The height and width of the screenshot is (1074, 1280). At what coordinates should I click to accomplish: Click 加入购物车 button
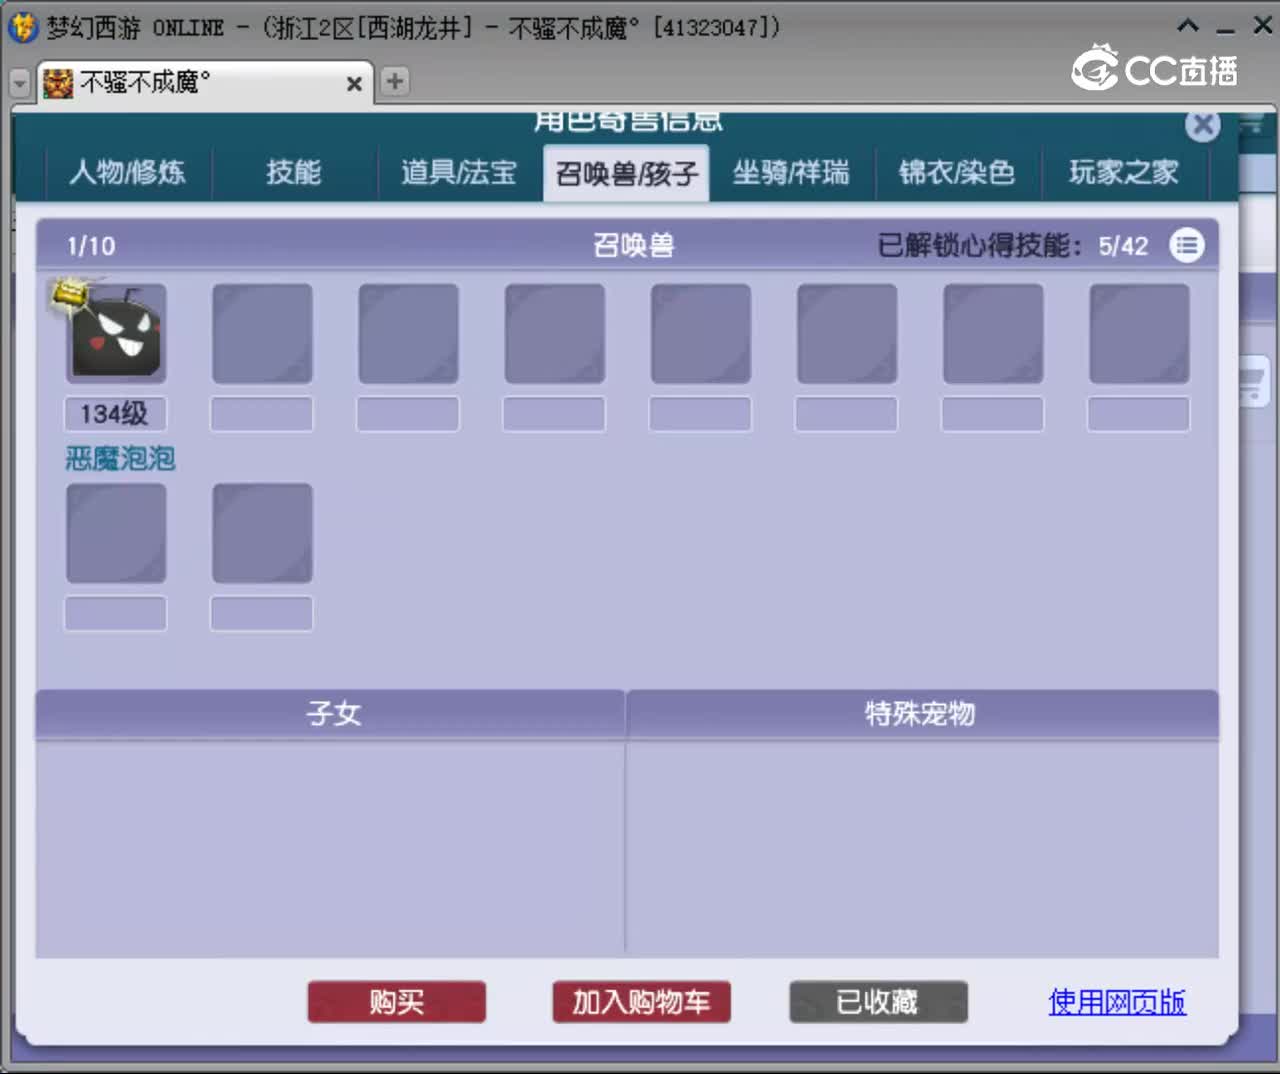(x=641, y=1001)
